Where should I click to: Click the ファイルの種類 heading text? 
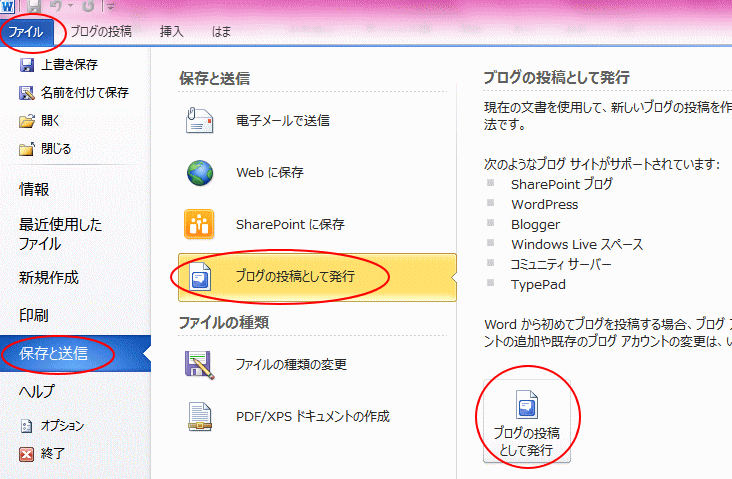coord(224,323)
